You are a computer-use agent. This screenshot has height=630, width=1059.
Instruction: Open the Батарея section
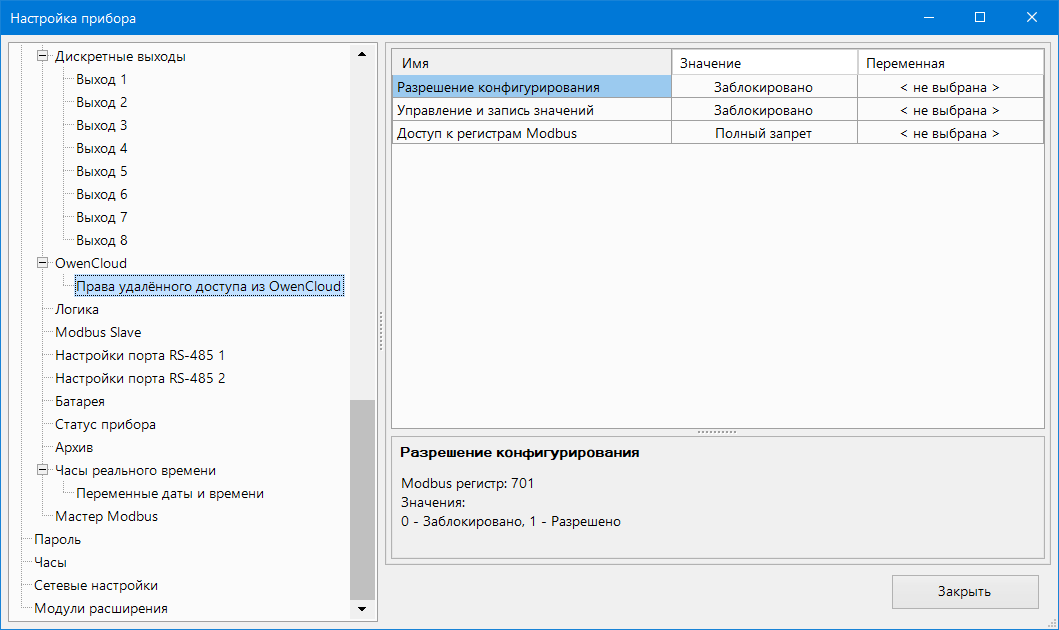80,402
